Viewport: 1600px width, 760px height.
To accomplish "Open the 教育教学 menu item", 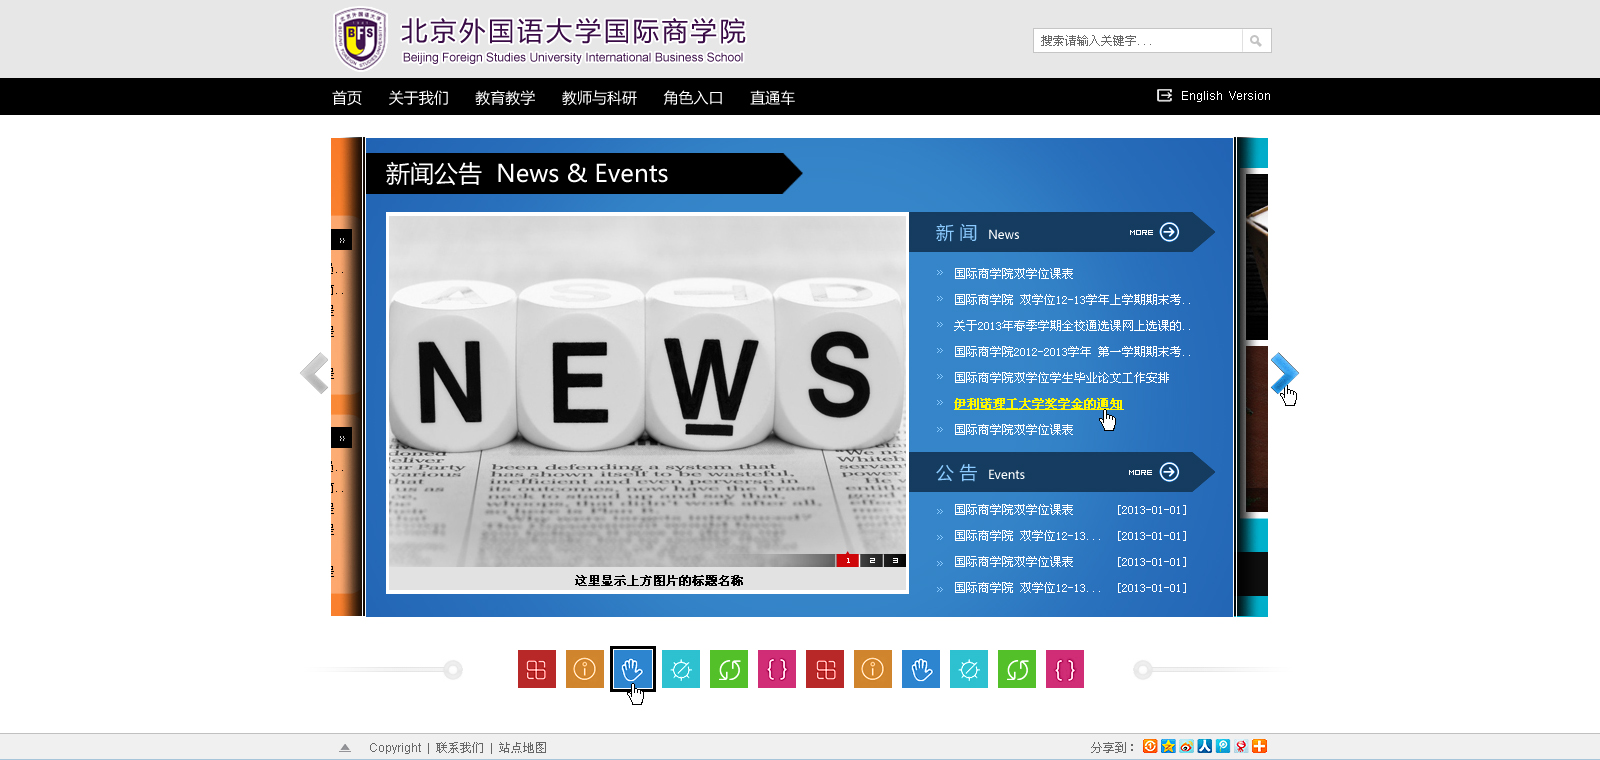I will point(505,98).
